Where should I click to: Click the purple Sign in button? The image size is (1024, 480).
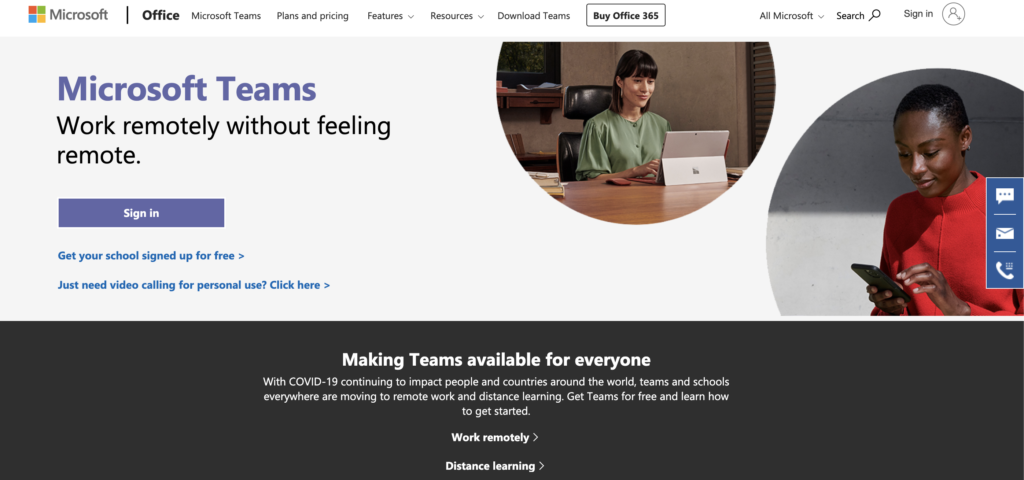click(x=141, y=213)
